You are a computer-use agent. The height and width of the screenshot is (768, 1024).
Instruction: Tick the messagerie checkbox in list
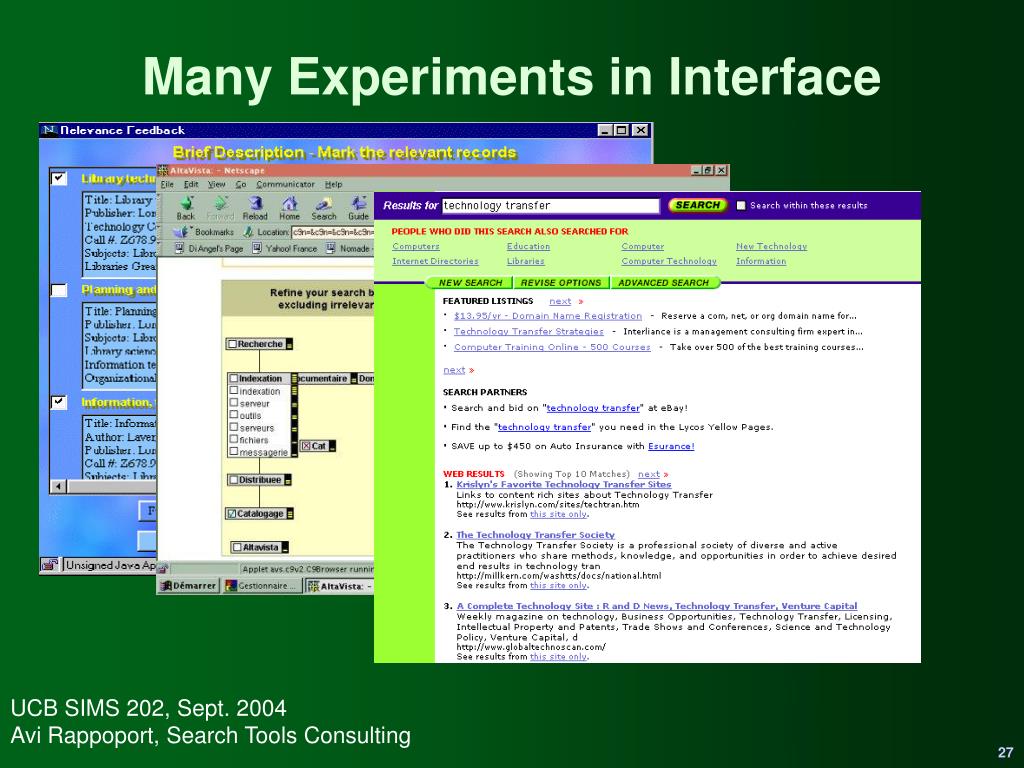pyautogui.click(x=234, y=452)
